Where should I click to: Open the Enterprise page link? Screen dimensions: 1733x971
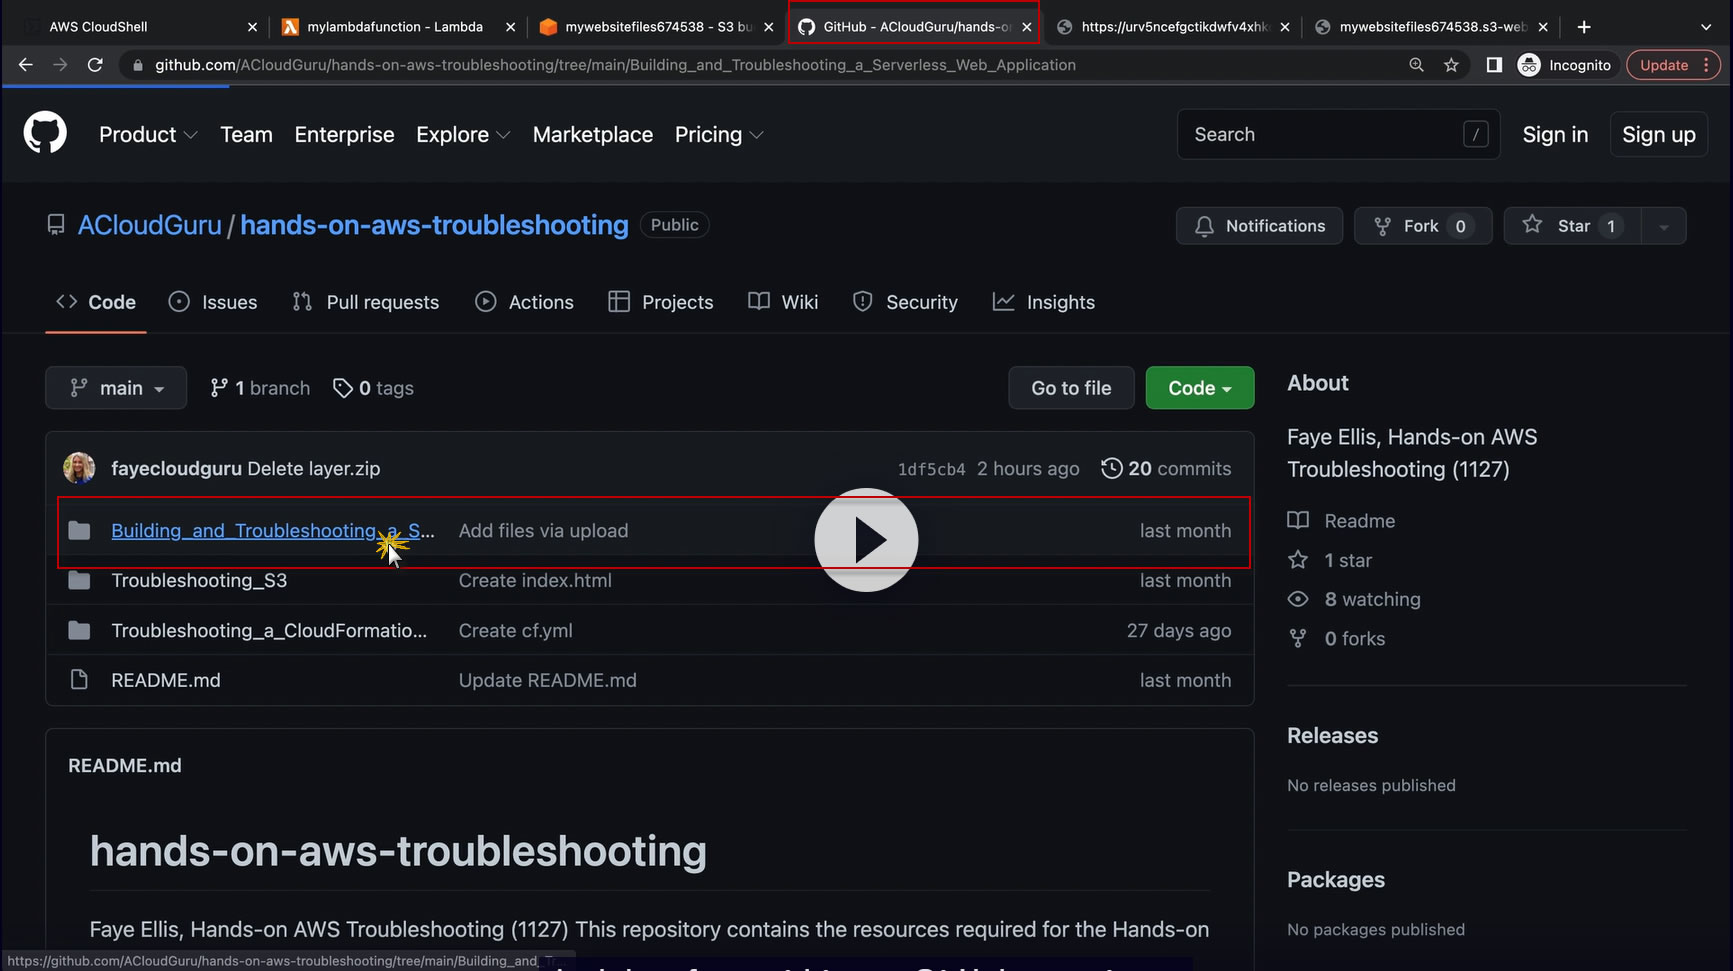pos(344,134)
